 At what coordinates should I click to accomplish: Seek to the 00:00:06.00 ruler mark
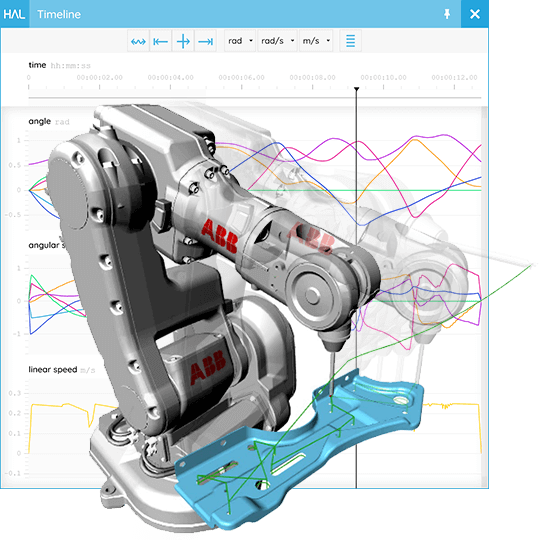pyautogui.click(x=241, y=77)
